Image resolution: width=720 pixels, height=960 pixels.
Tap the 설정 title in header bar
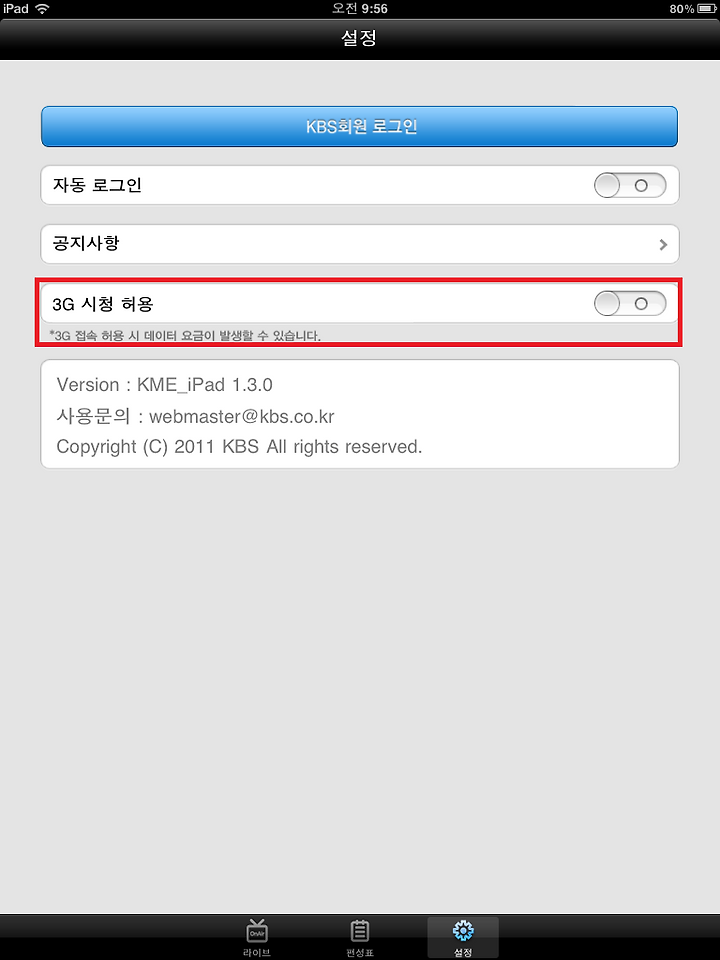pos(359,38)
